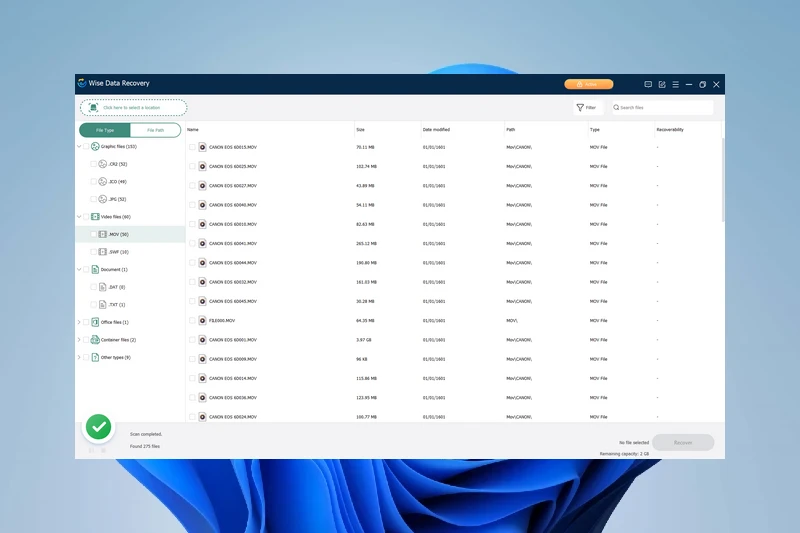
Task: Click the file icon of the 102.74 MB video
Action: (202, 166)
